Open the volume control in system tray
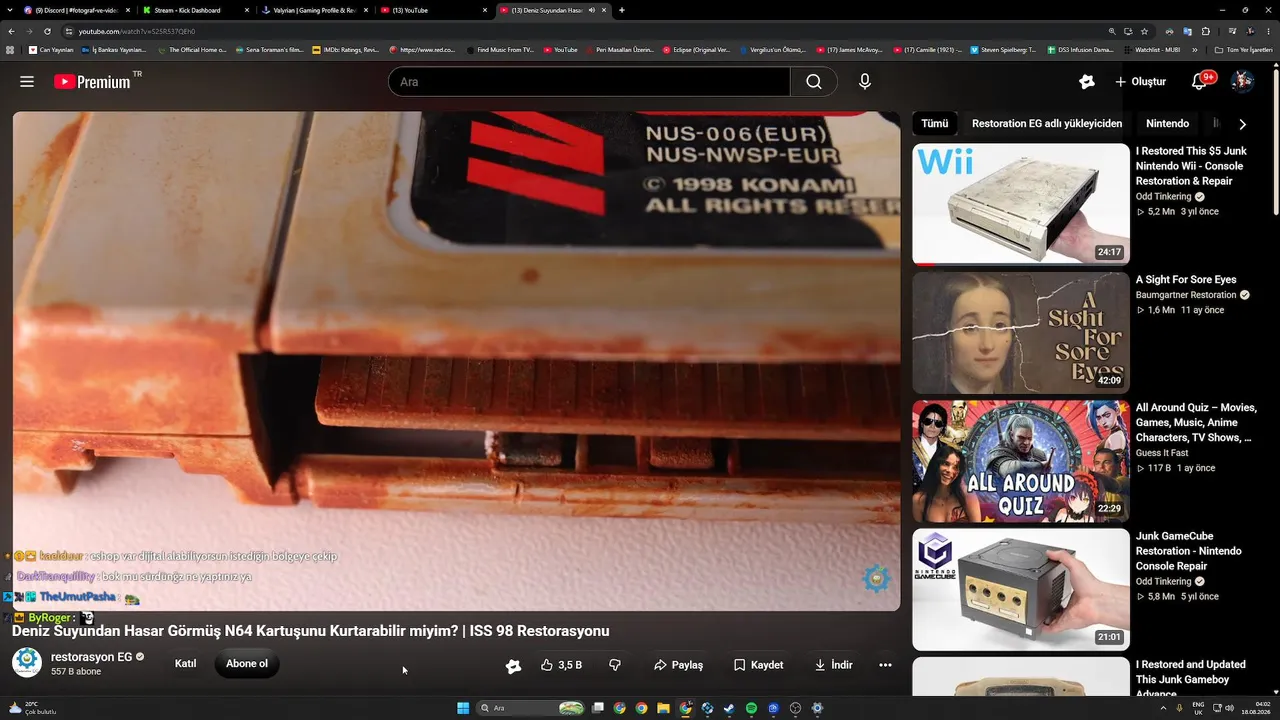 tap(1229, 708)
